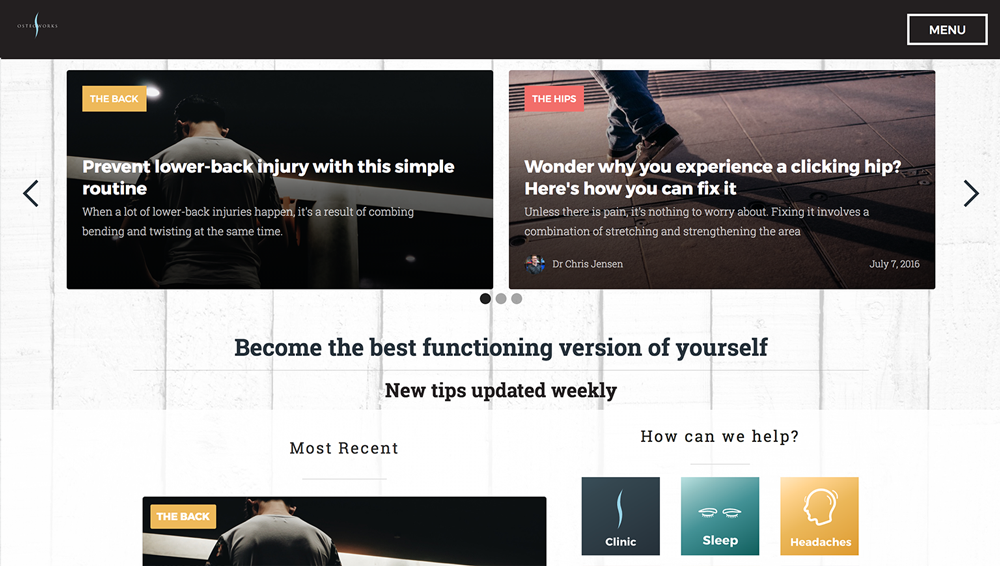
Task: Open the Sleep help tile
Action: 720,516
